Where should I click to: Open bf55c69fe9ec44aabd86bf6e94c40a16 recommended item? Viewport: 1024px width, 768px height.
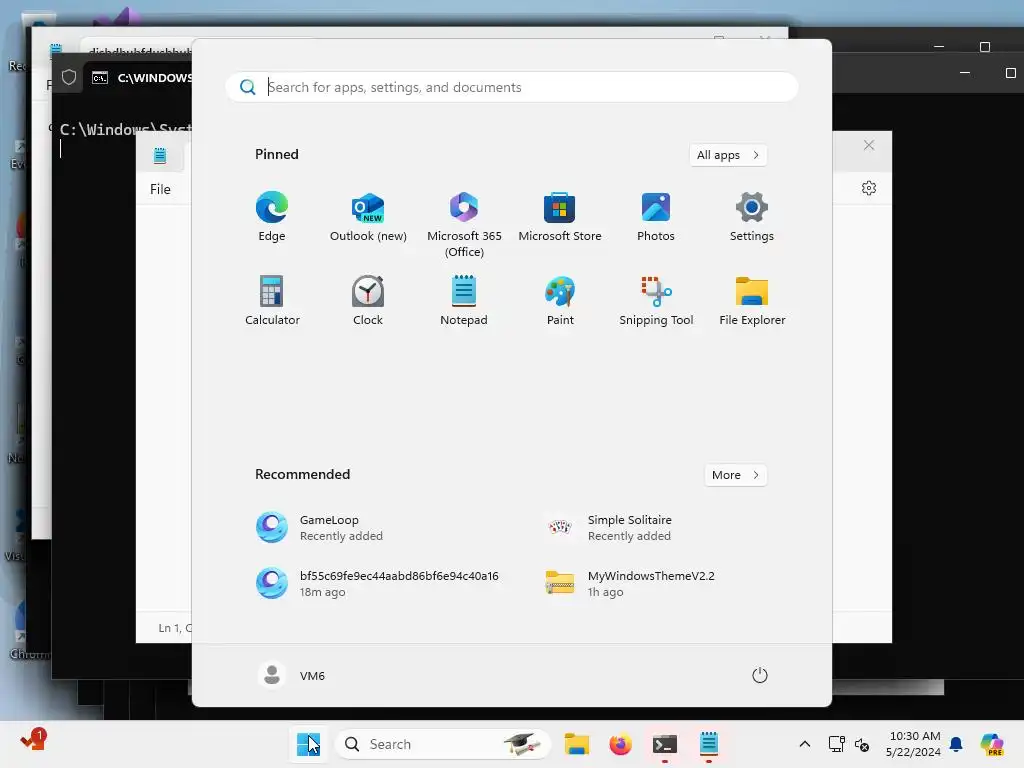pos(379,583)
